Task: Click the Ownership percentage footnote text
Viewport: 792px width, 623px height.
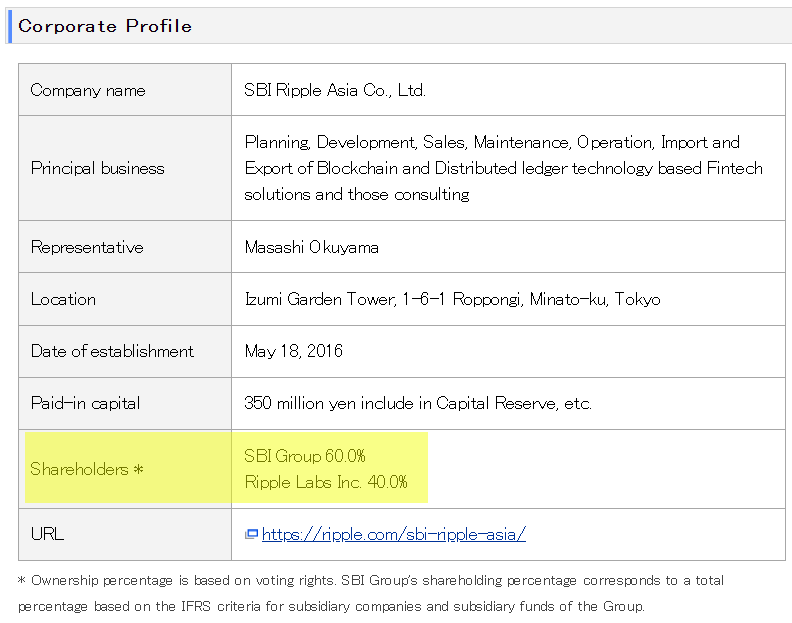Action: (x=371, y=593)
